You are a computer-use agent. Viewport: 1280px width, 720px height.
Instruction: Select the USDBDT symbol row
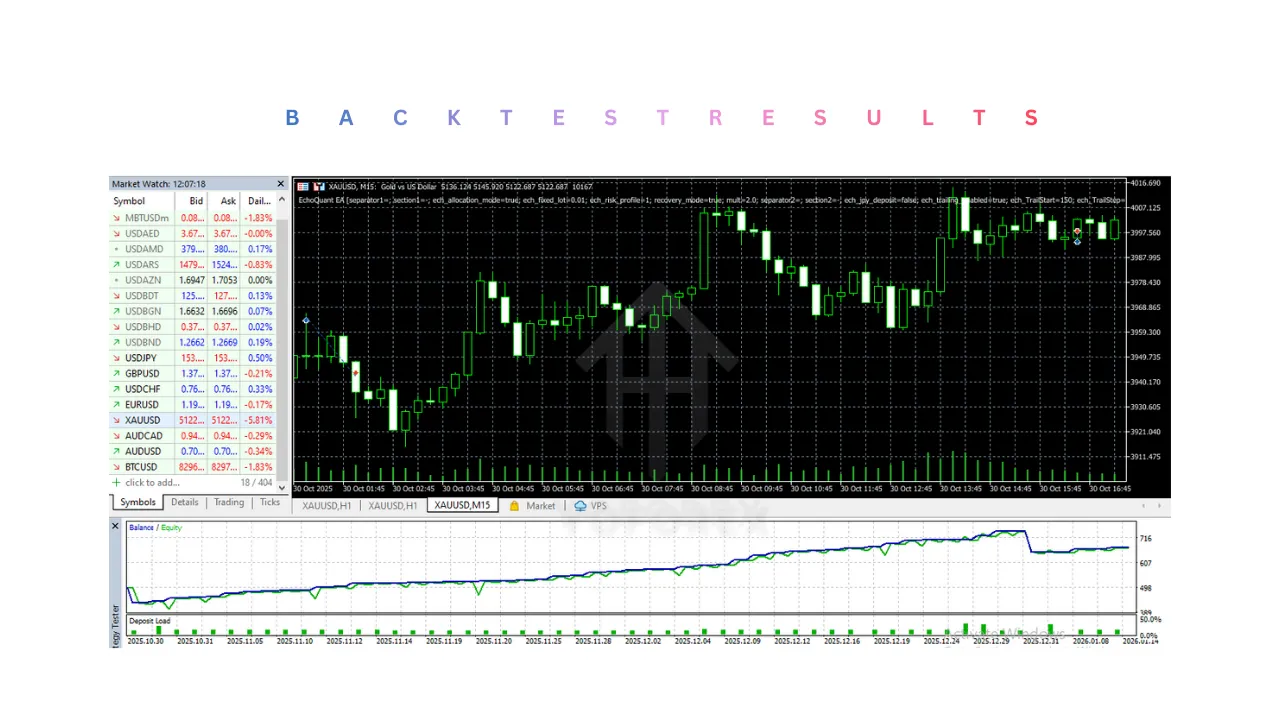(x=193, y=295)
